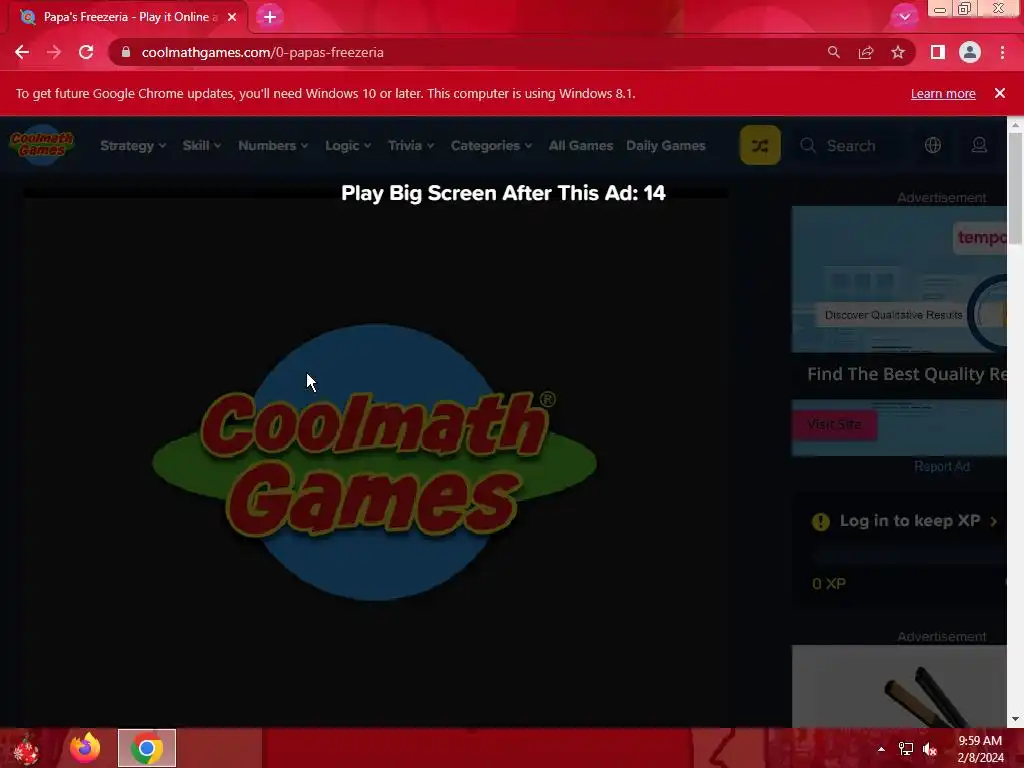Click the site Search field
The width and height of the screenshot is (1024, 768).
[851, 146]
